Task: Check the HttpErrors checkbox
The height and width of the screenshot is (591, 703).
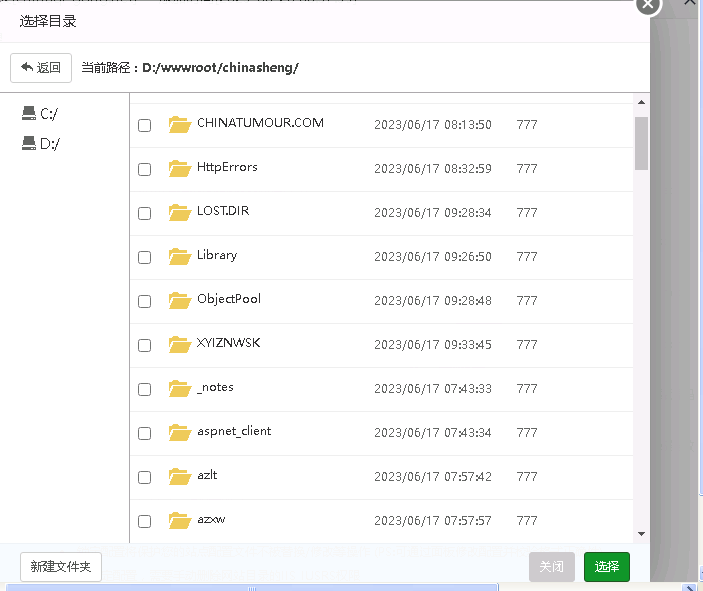Action: point(144,169)
